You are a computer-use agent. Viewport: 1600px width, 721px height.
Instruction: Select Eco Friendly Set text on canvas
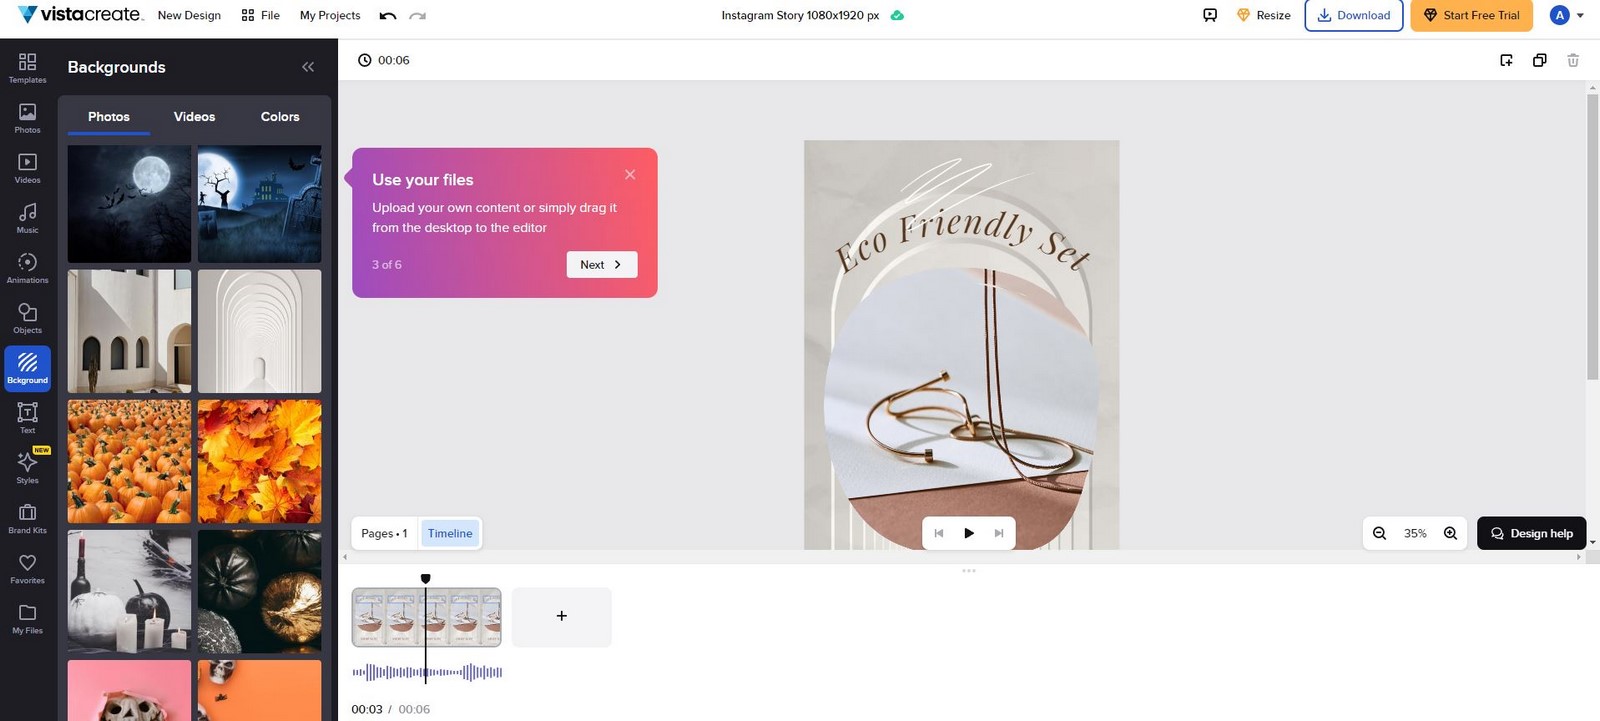click(962, 240)
